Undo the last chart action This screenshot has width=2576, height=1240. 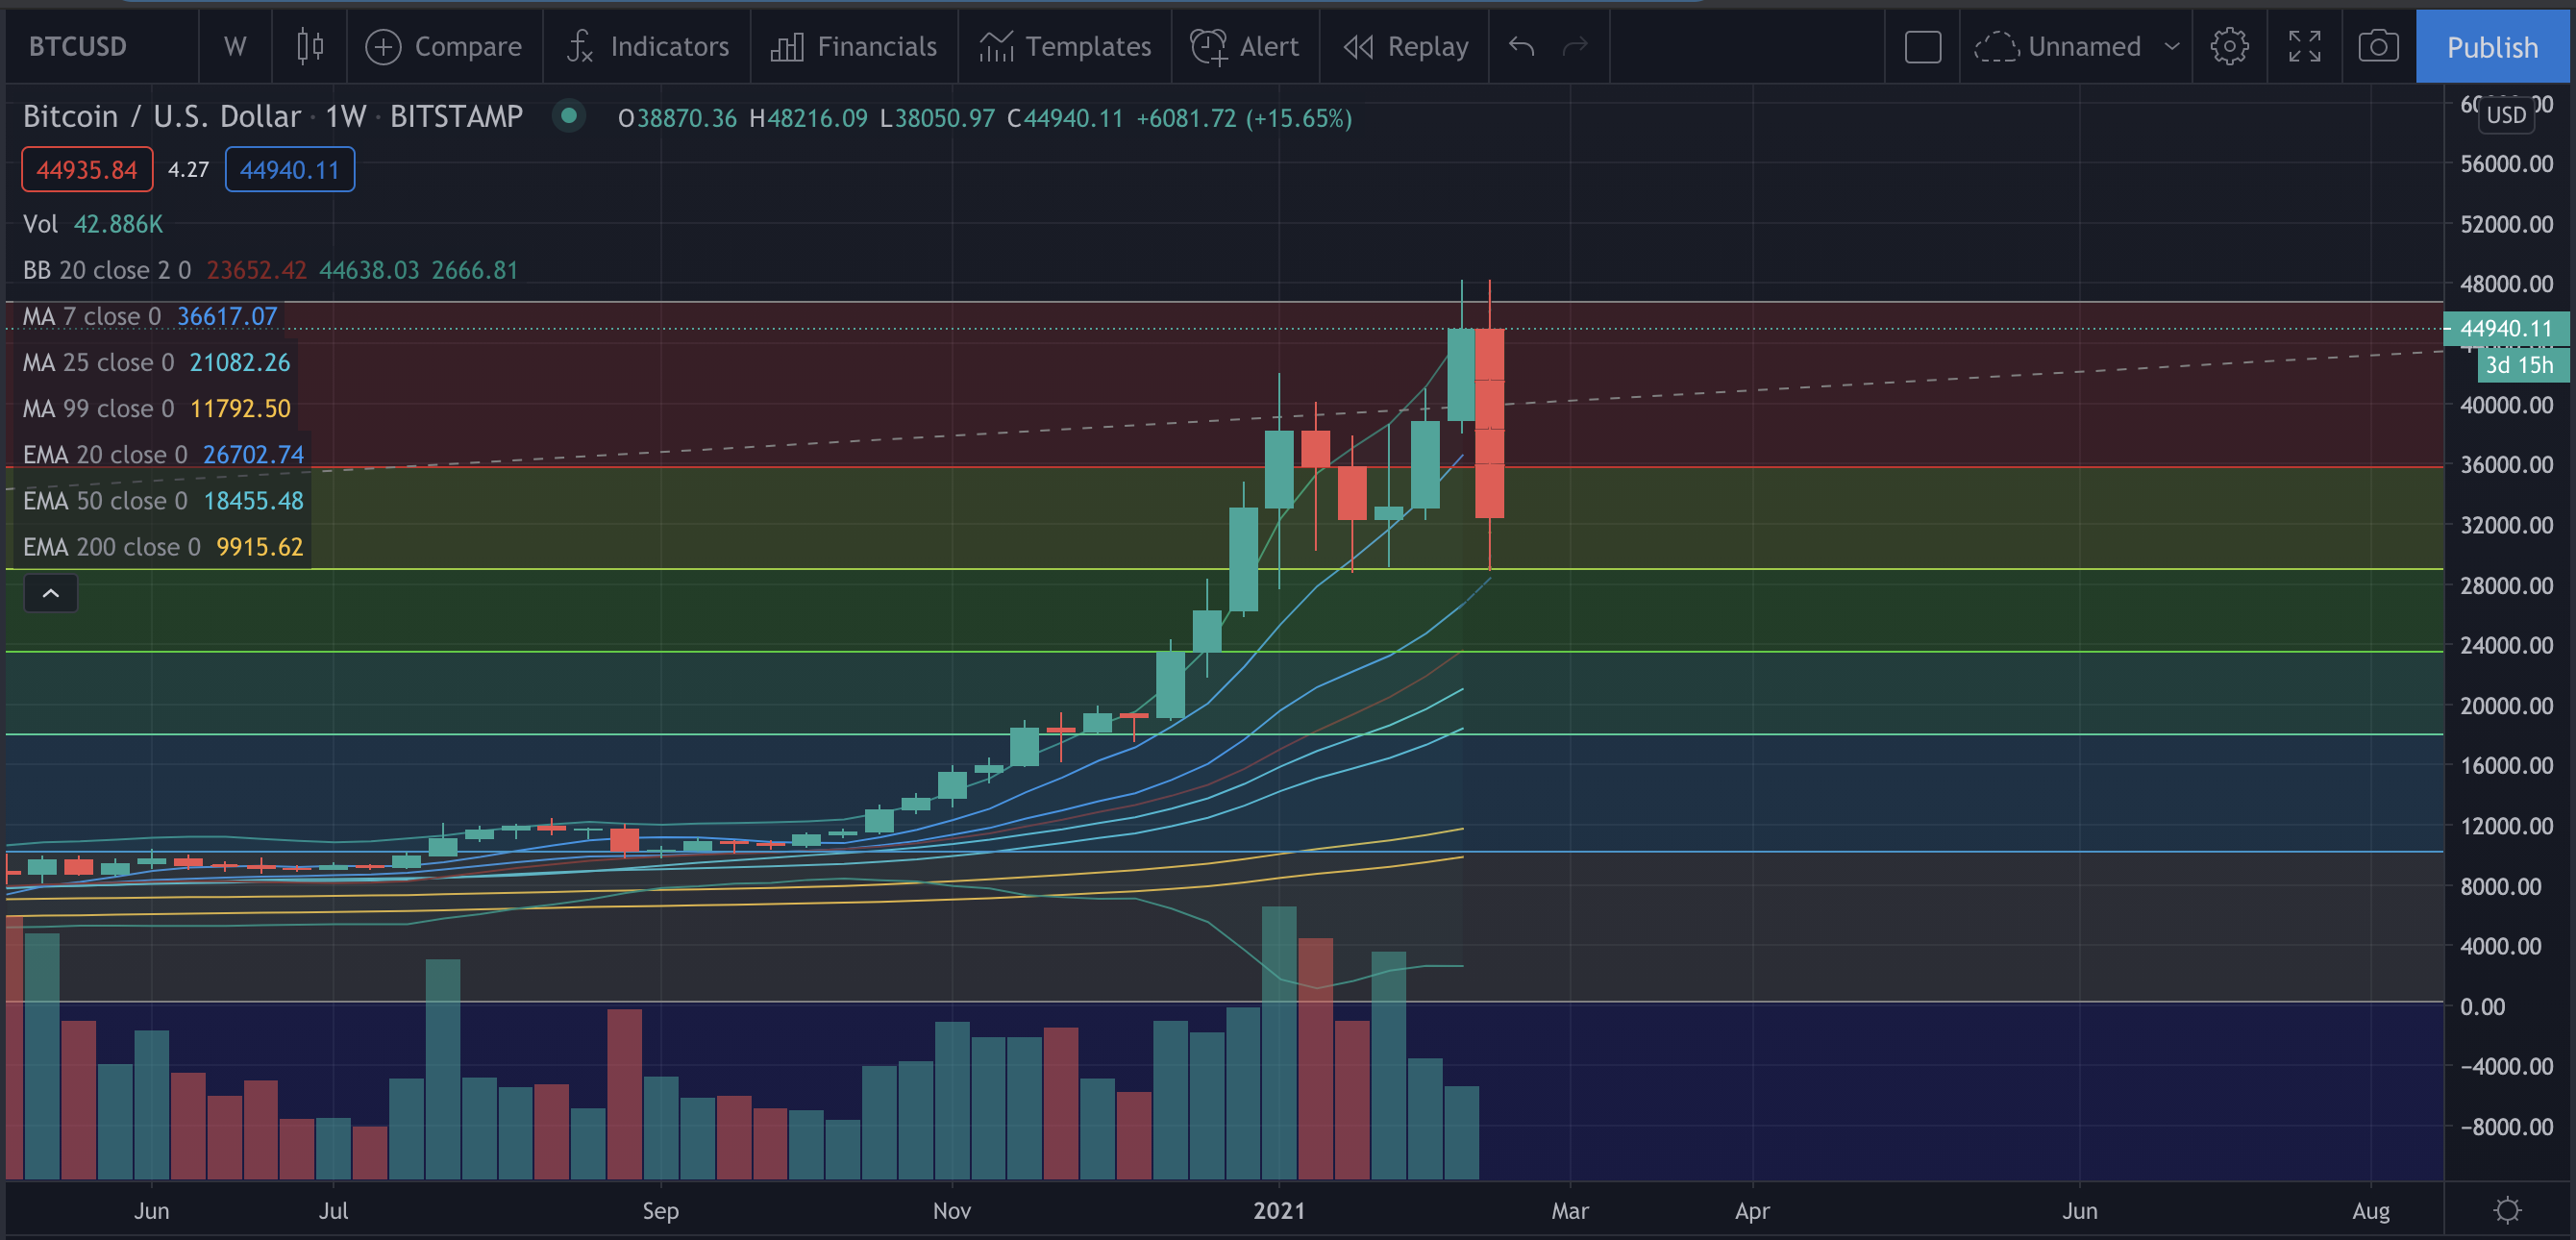point(1521,46)
